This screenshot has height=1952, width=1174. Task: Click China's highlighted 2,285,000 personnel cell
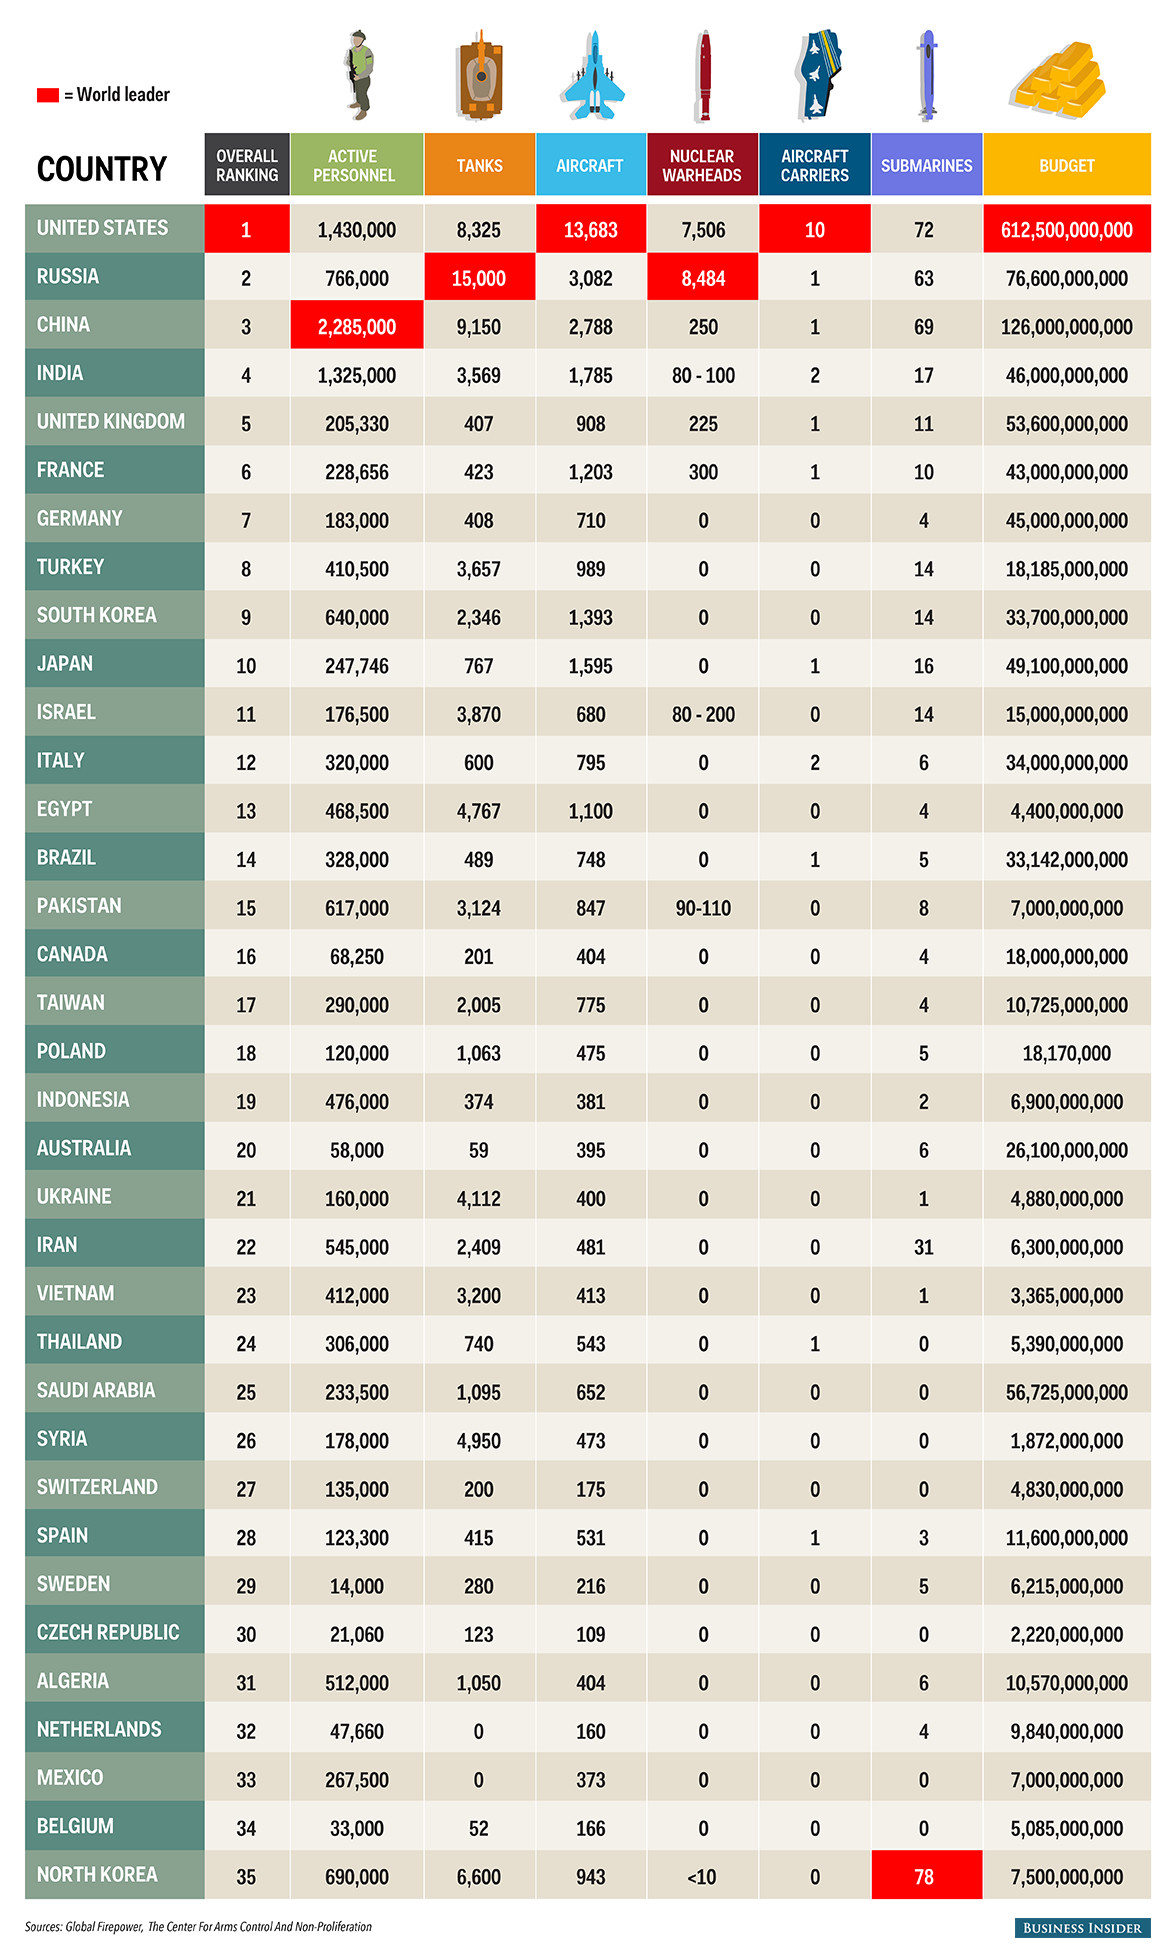tap(357, 326)
